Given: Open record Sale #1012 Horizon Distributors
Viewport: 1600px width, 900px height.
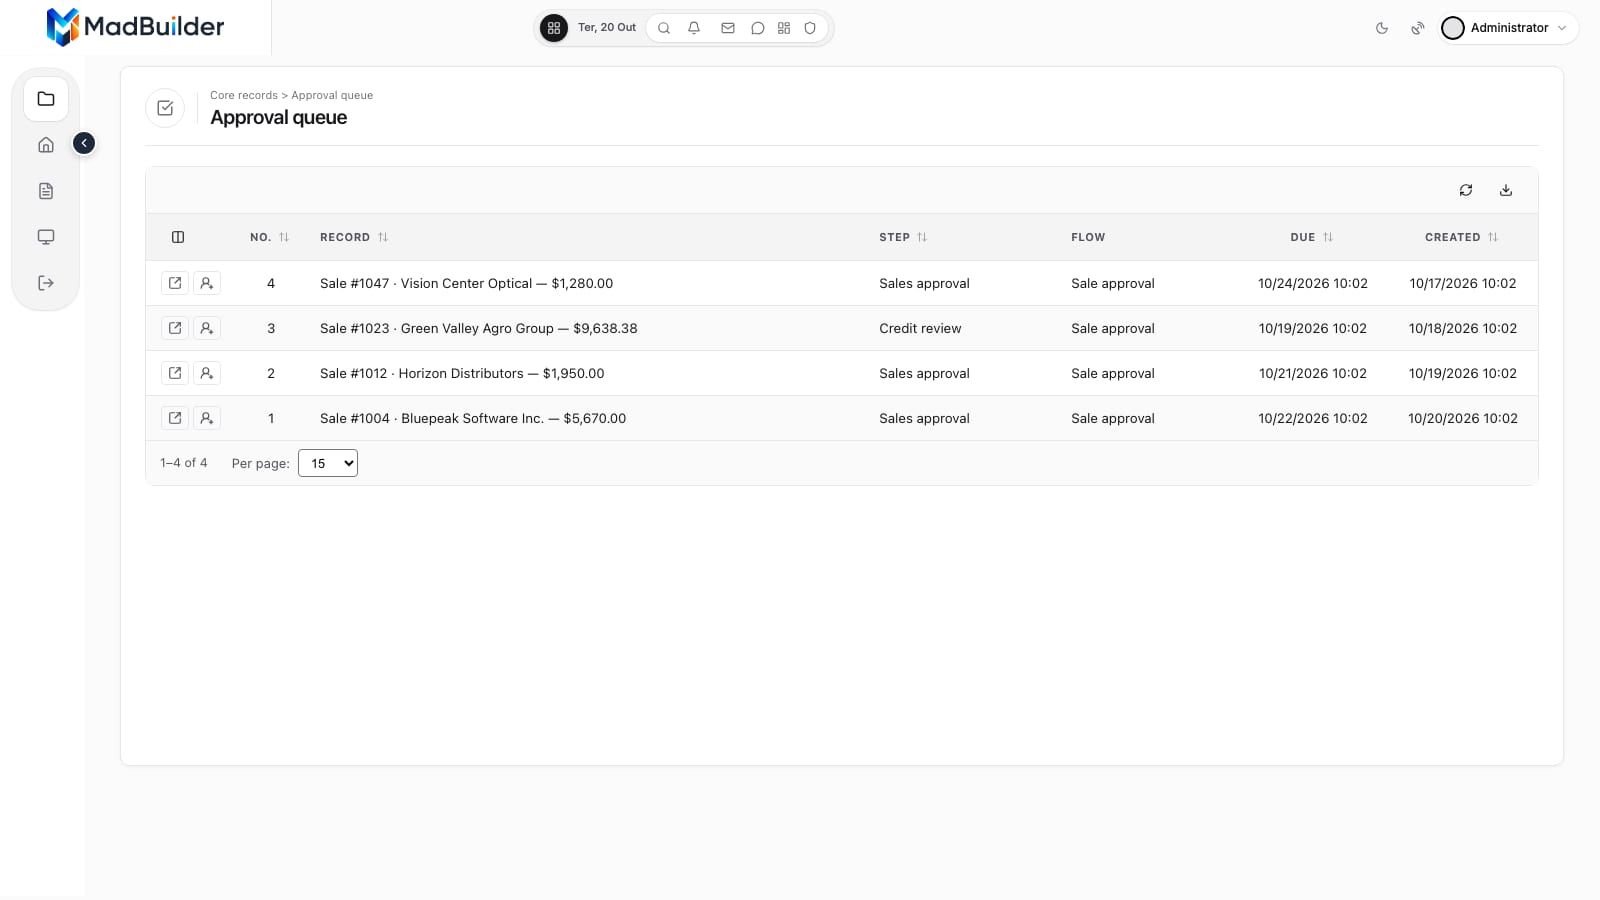Looking at the screenshot, I should (x=175, y=373).
